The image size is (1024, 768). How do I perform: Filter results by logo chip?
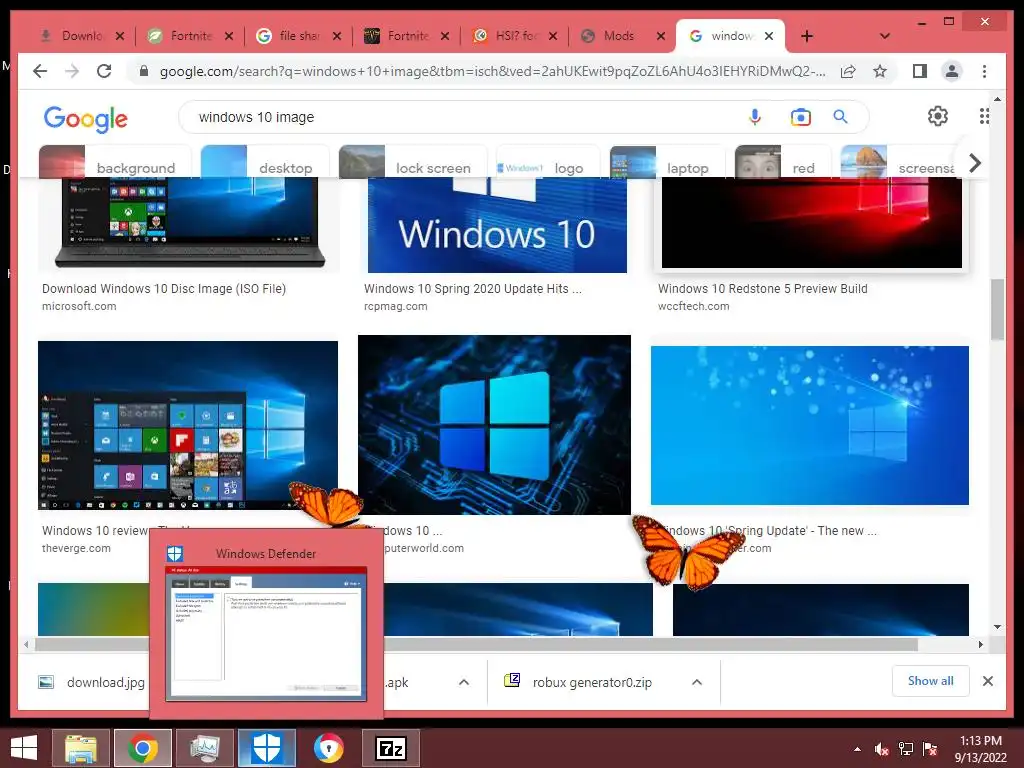[548, 162]
